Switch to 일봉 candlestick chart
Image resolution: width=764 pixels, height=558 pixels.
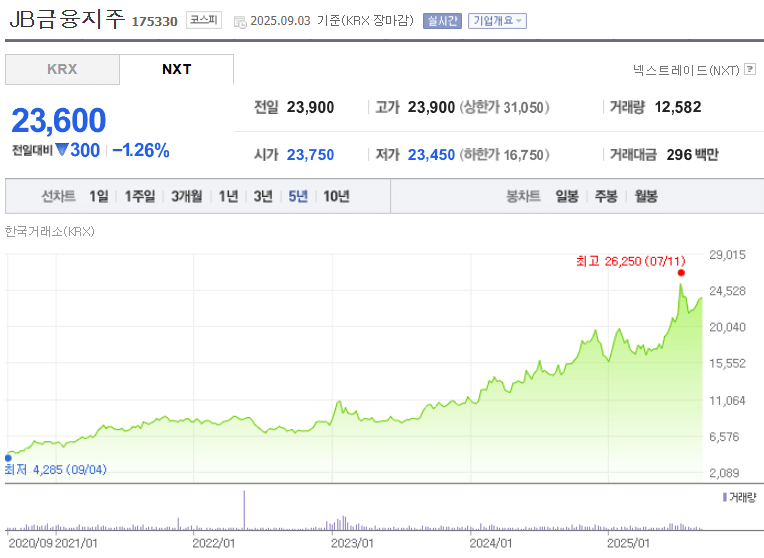[567, 196]
